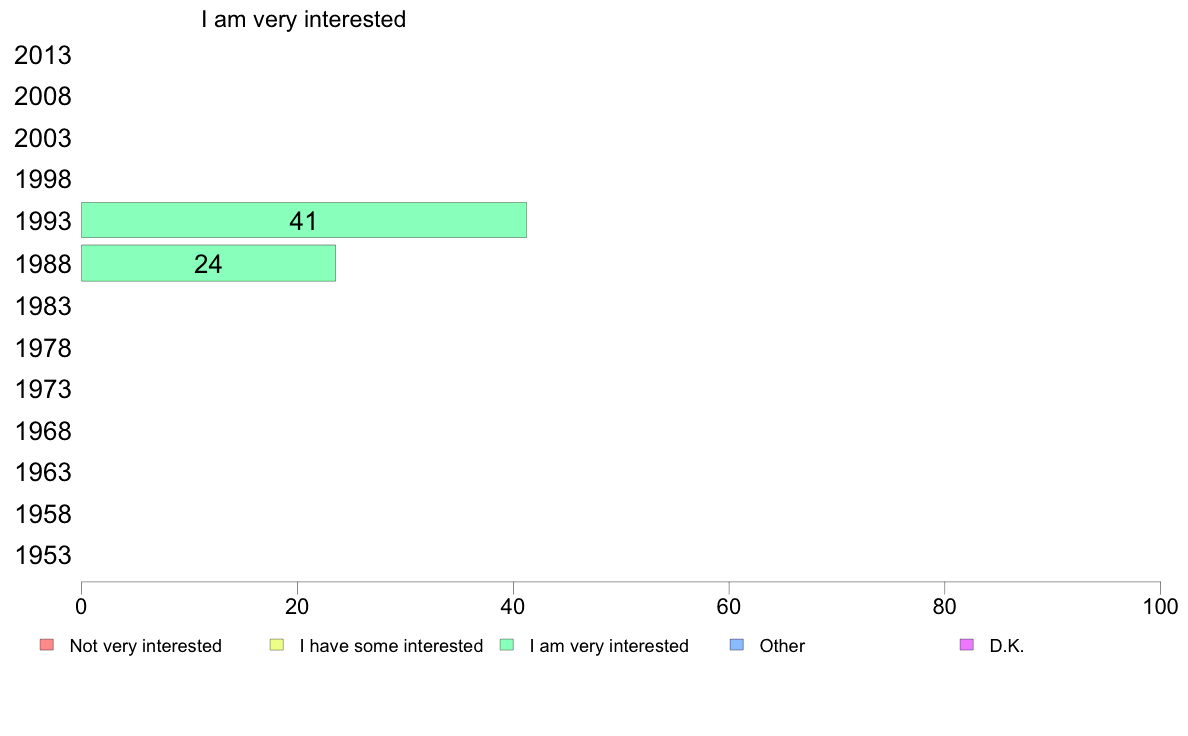Click the 1968 year label
Image resolution: width=1188 pixels, height=736 pixels.
point(43,431)
